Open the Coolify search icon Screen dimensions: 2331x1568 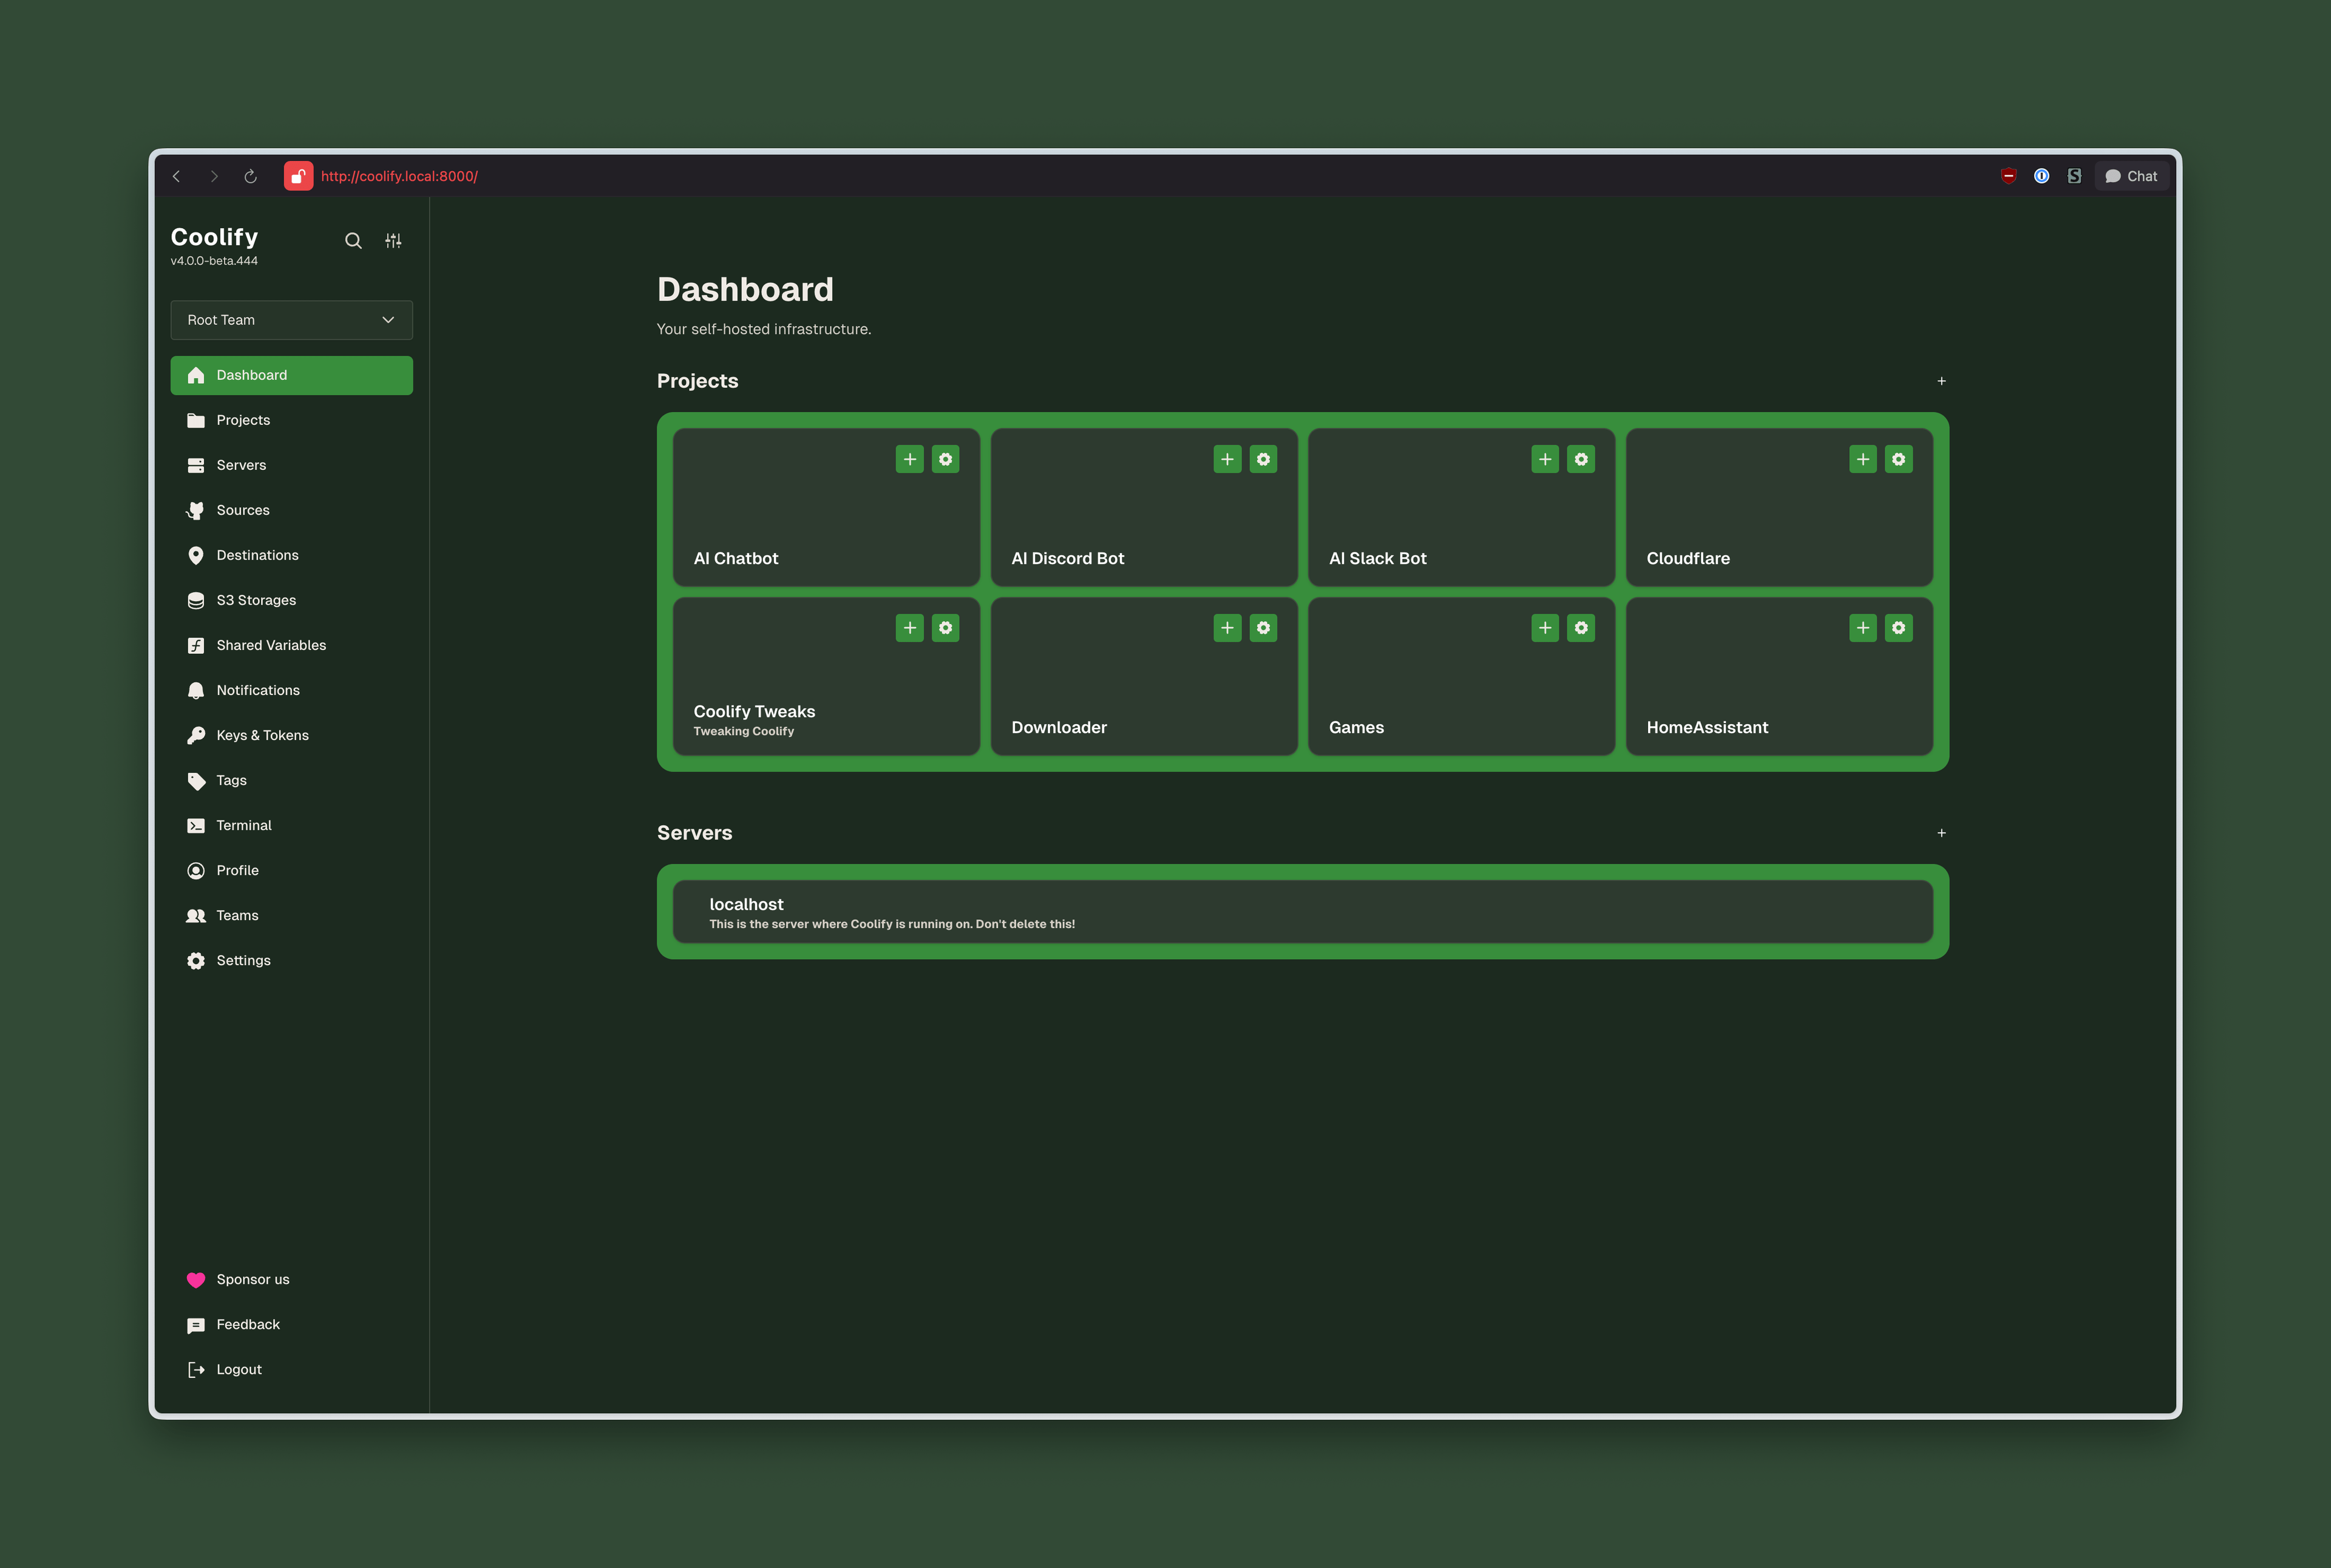coord(353,241)
